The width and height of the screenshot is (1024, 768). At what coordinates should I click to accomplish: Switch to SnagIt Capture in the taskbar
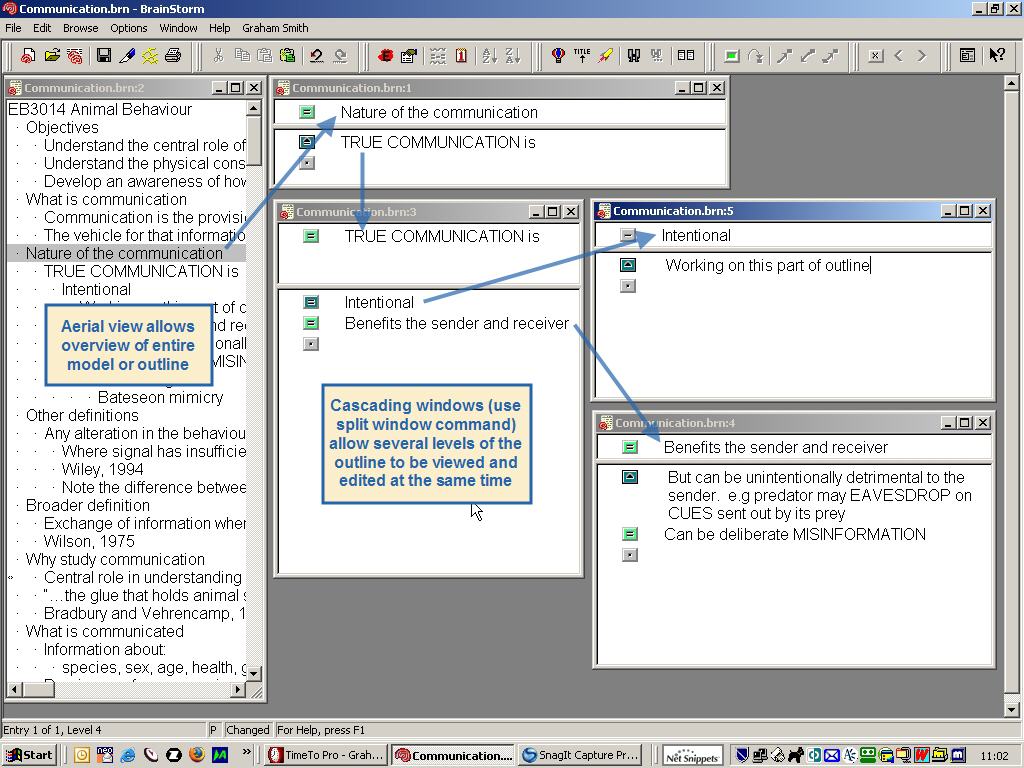580,755
